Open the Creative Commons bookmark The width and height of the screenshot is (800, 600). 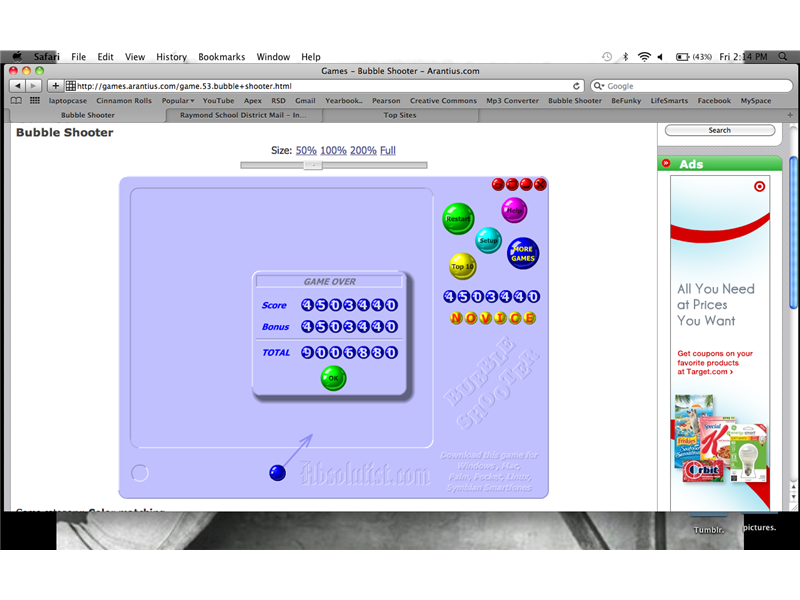(443, 101)
